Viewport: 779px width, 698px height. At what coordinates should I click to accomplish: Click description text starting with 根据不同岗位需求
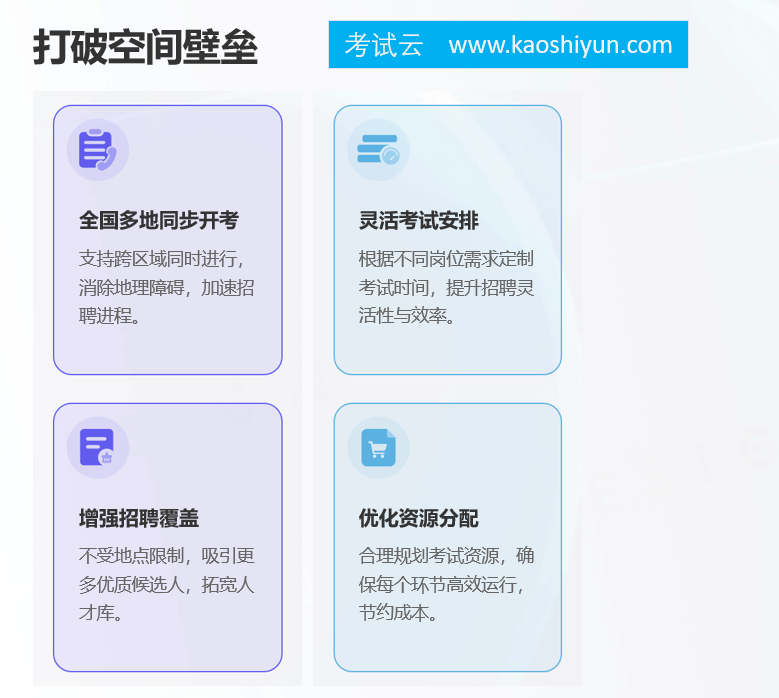[x=446, y=287]
